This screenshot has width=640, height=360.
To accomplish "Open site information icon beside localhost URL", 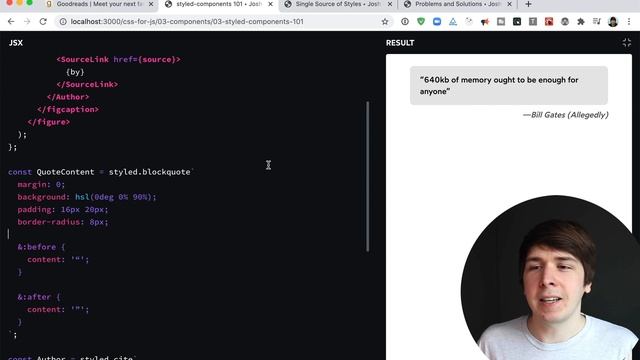I will [63, 22].
